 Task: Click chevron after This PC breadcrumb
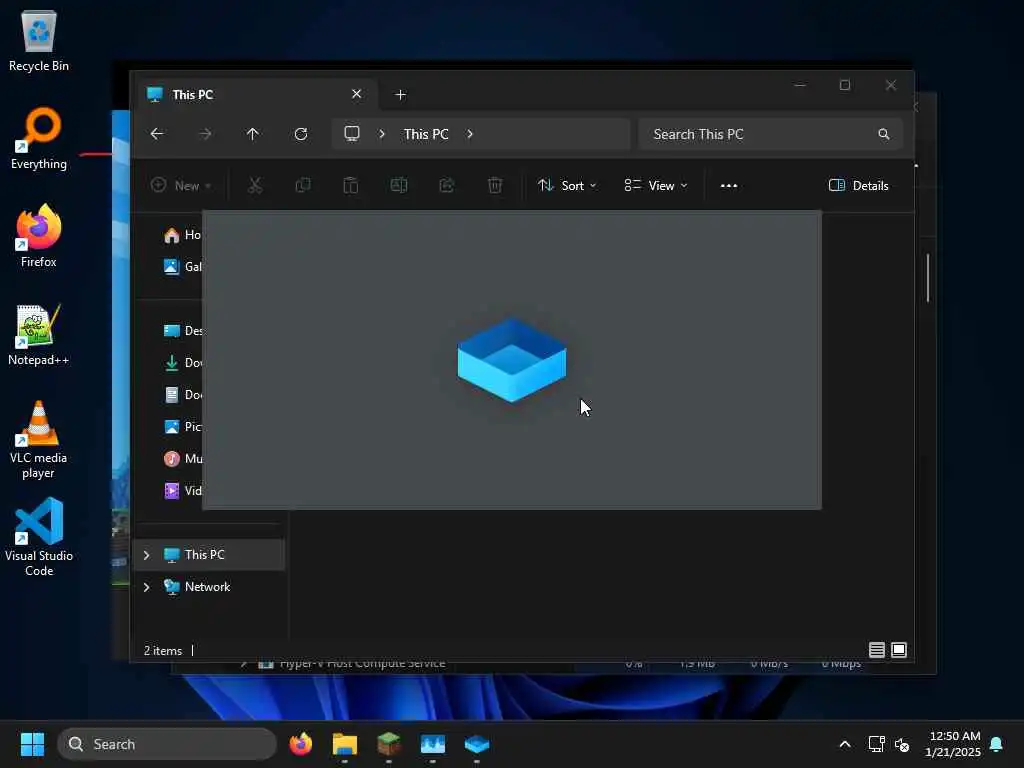pyautogui.click(x=470, y=134)
